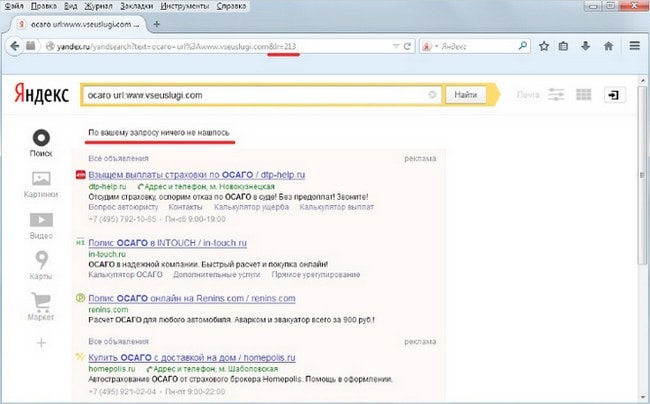Viewport: 650px width, 404px height.
Task: Click the first Все объявления link
Action: 118,158
